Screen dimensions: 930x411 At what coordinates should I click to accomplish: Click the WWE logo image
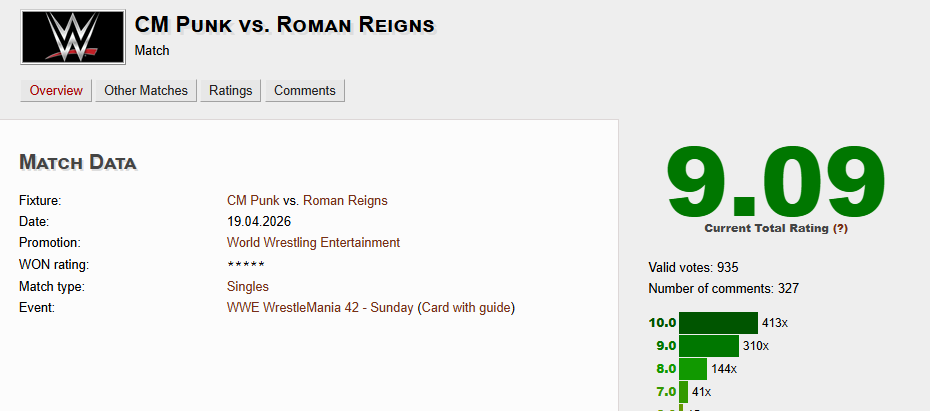tap(73, 37)
